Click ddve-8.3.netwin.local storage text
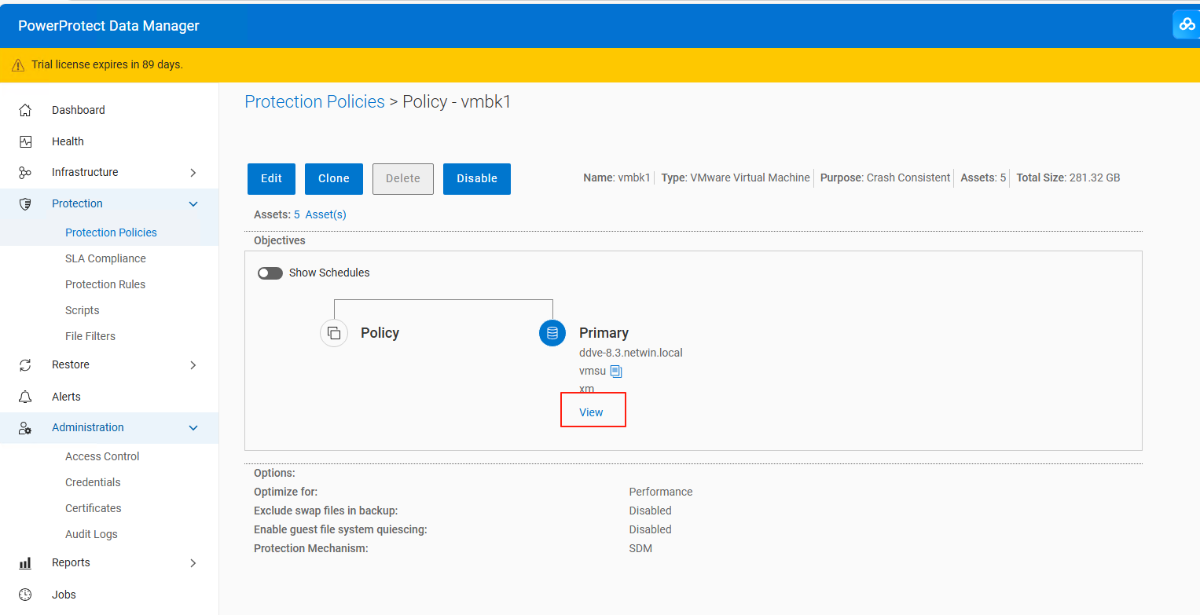 coord(631,353)
